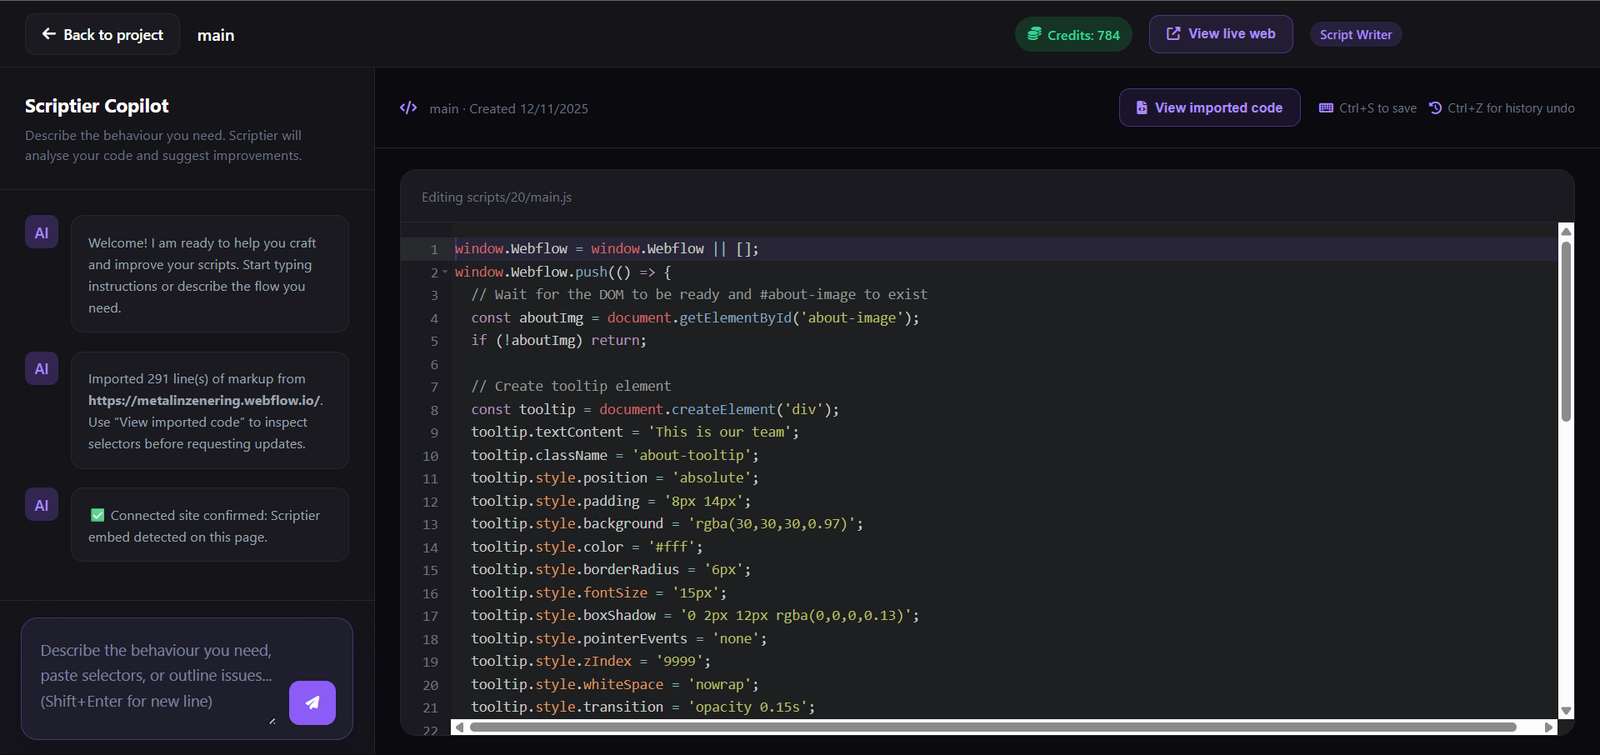1600x755 pixels.
Task: Click the scroll right arrow of the editor
Action: [x=1549, y=727]
